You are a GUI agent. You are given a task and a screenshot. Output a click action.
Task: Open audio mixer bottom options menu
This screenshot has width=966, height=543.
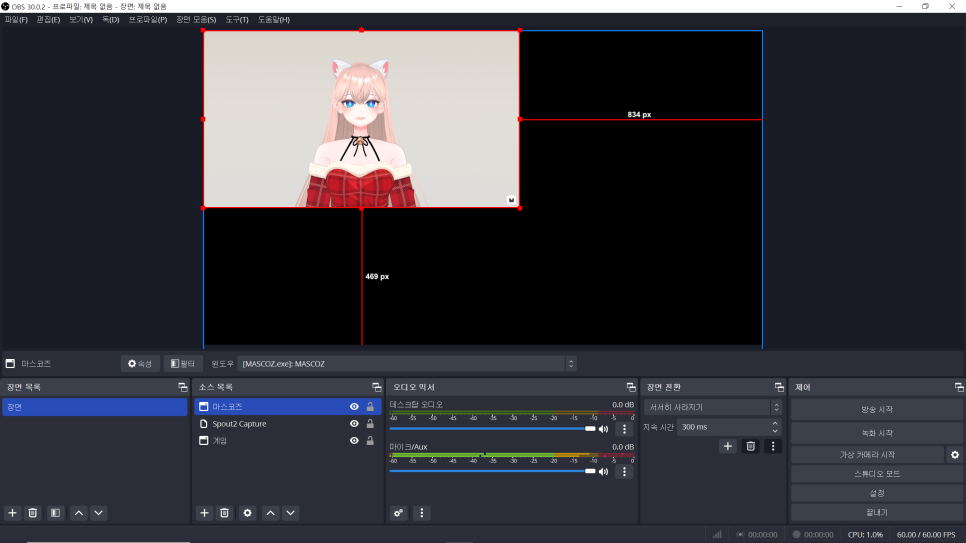tap(421, 513)
